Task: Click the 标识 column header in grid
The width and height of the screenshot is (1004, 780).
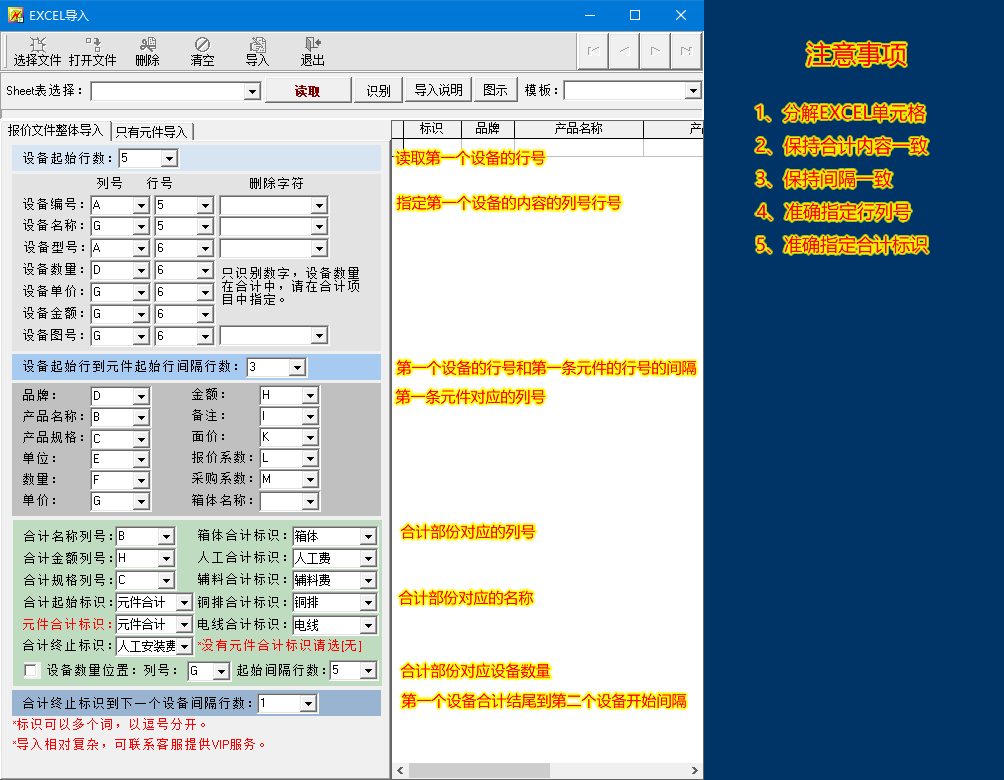Action: pyautogui.click(x=432, y=129)
